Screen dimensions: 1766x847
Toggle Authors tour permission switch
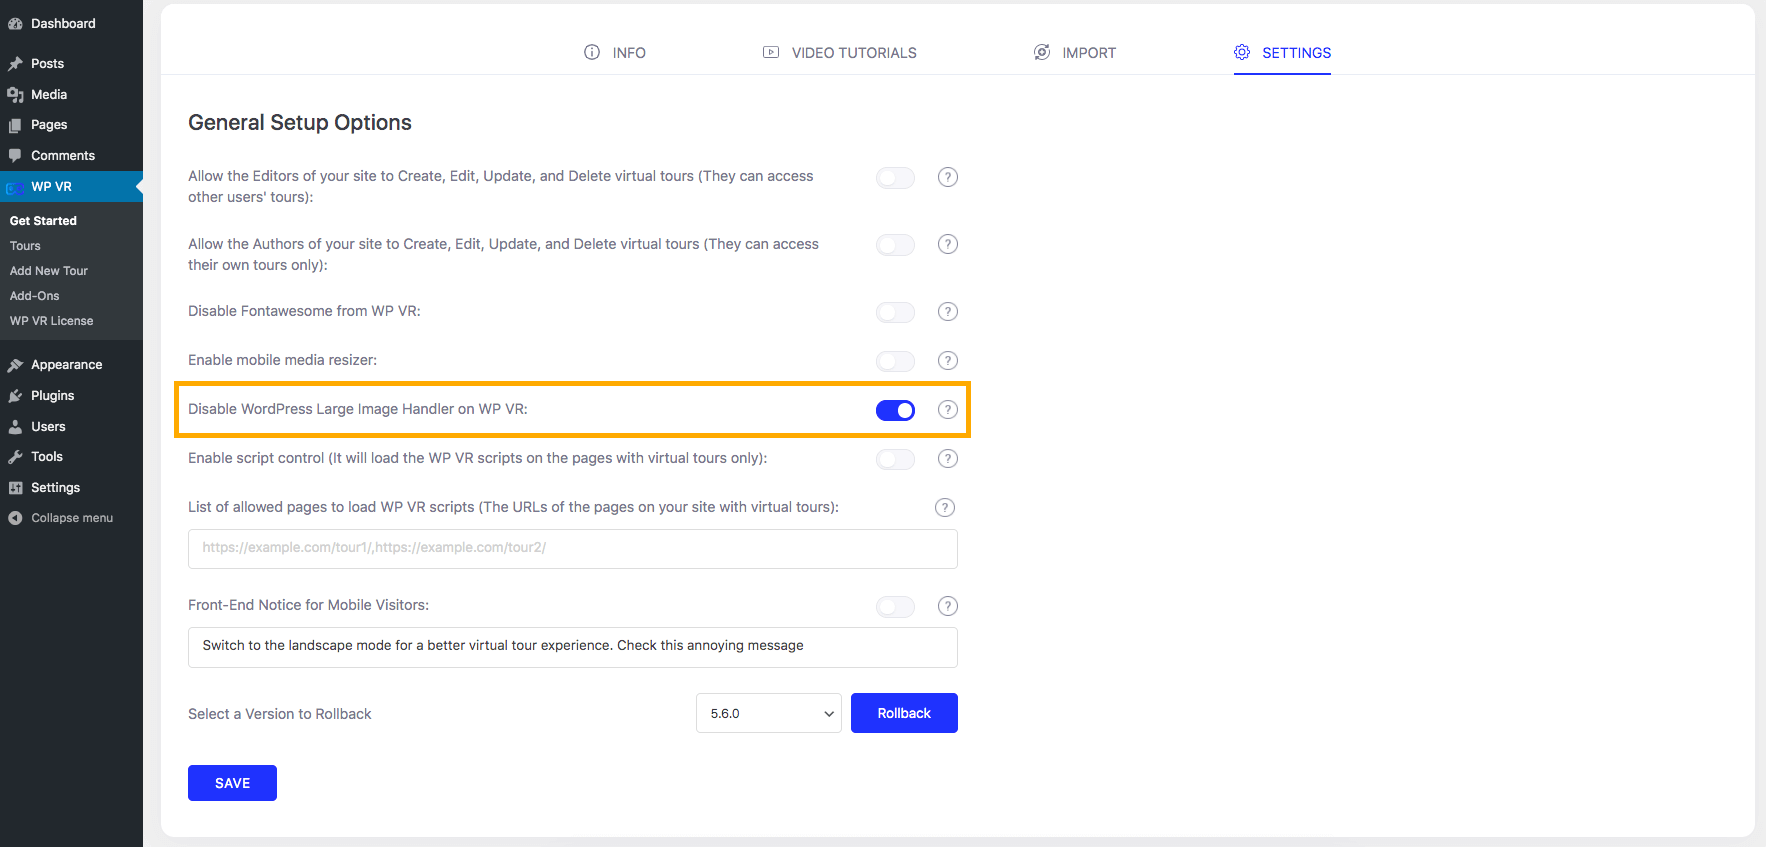(896, 245)
